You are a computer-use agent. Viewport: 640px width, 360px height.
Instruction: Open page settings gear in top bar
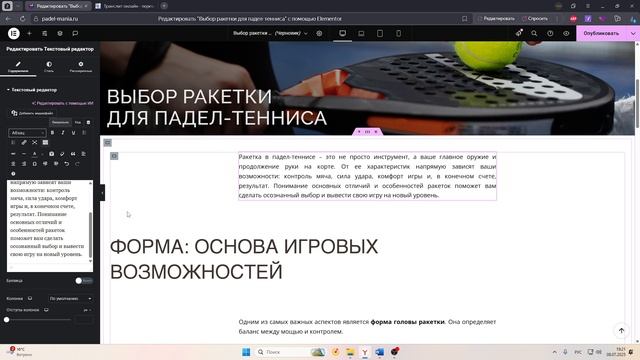point(319,33)
